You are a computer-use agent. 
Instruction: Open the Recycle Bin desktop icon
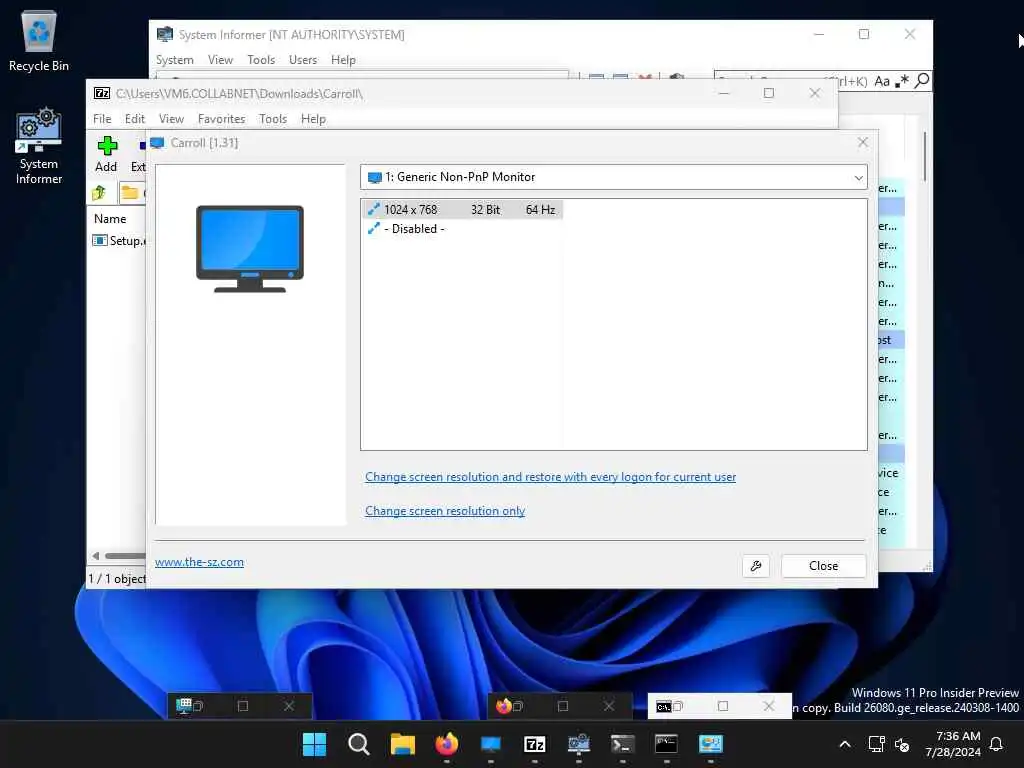pos(39,41)
